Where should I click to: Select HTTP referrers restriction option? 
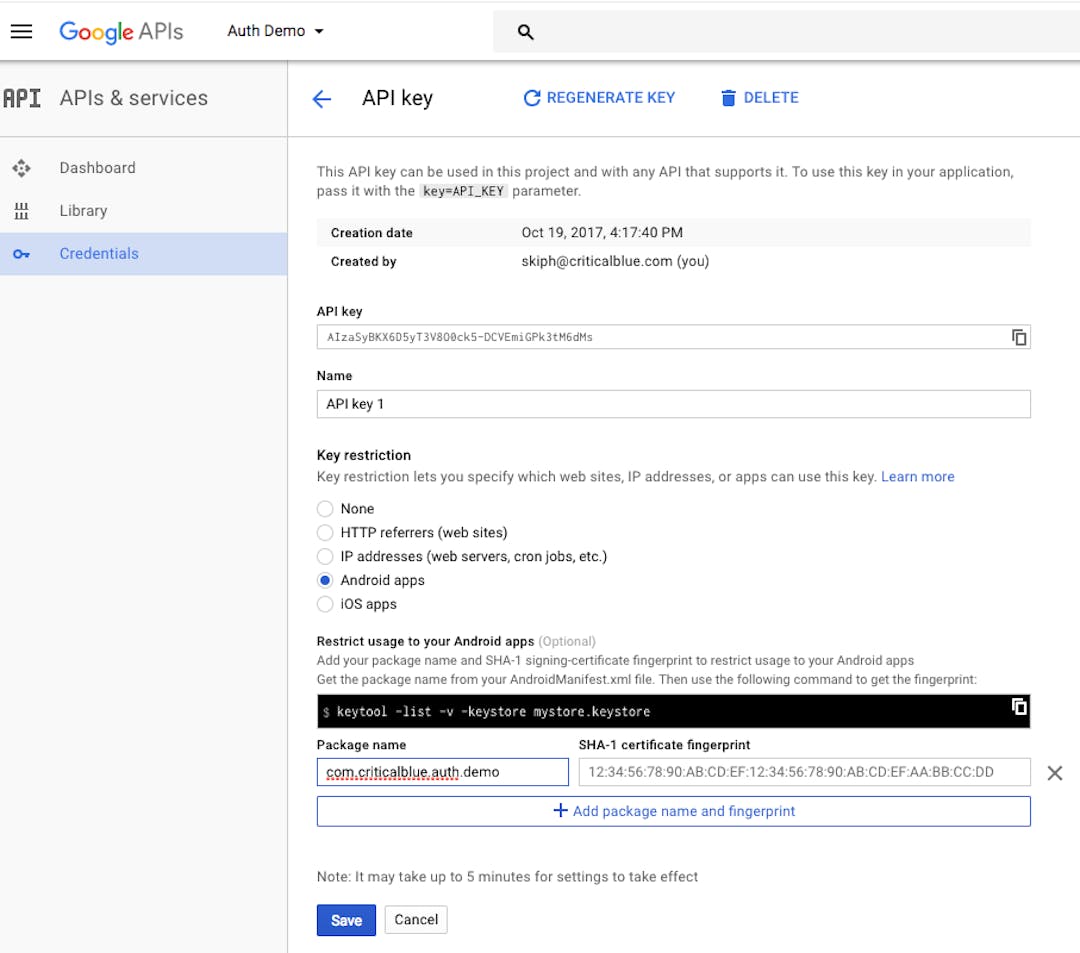tap(325, 533)
